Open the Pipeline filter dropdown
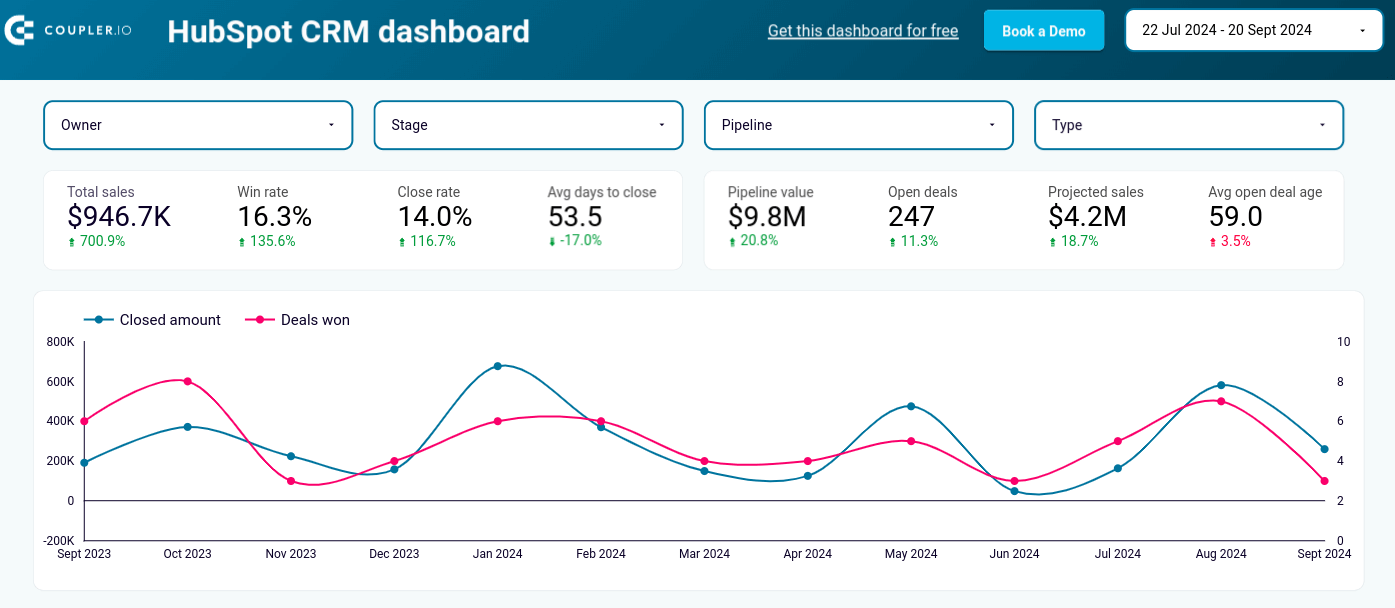Screen dimensions: 1395x608 [858, 125]
